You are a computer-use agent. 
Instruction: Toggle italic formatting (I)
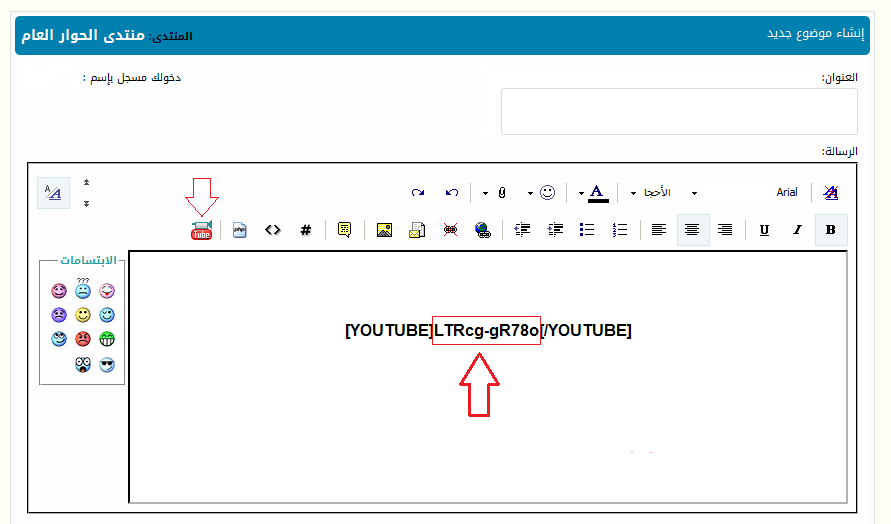coord(797,230)
